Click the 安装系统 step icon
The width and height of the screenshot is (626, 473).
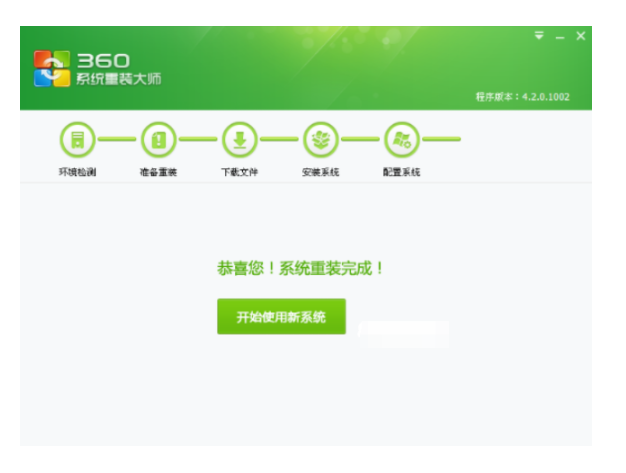coord(321,139)
